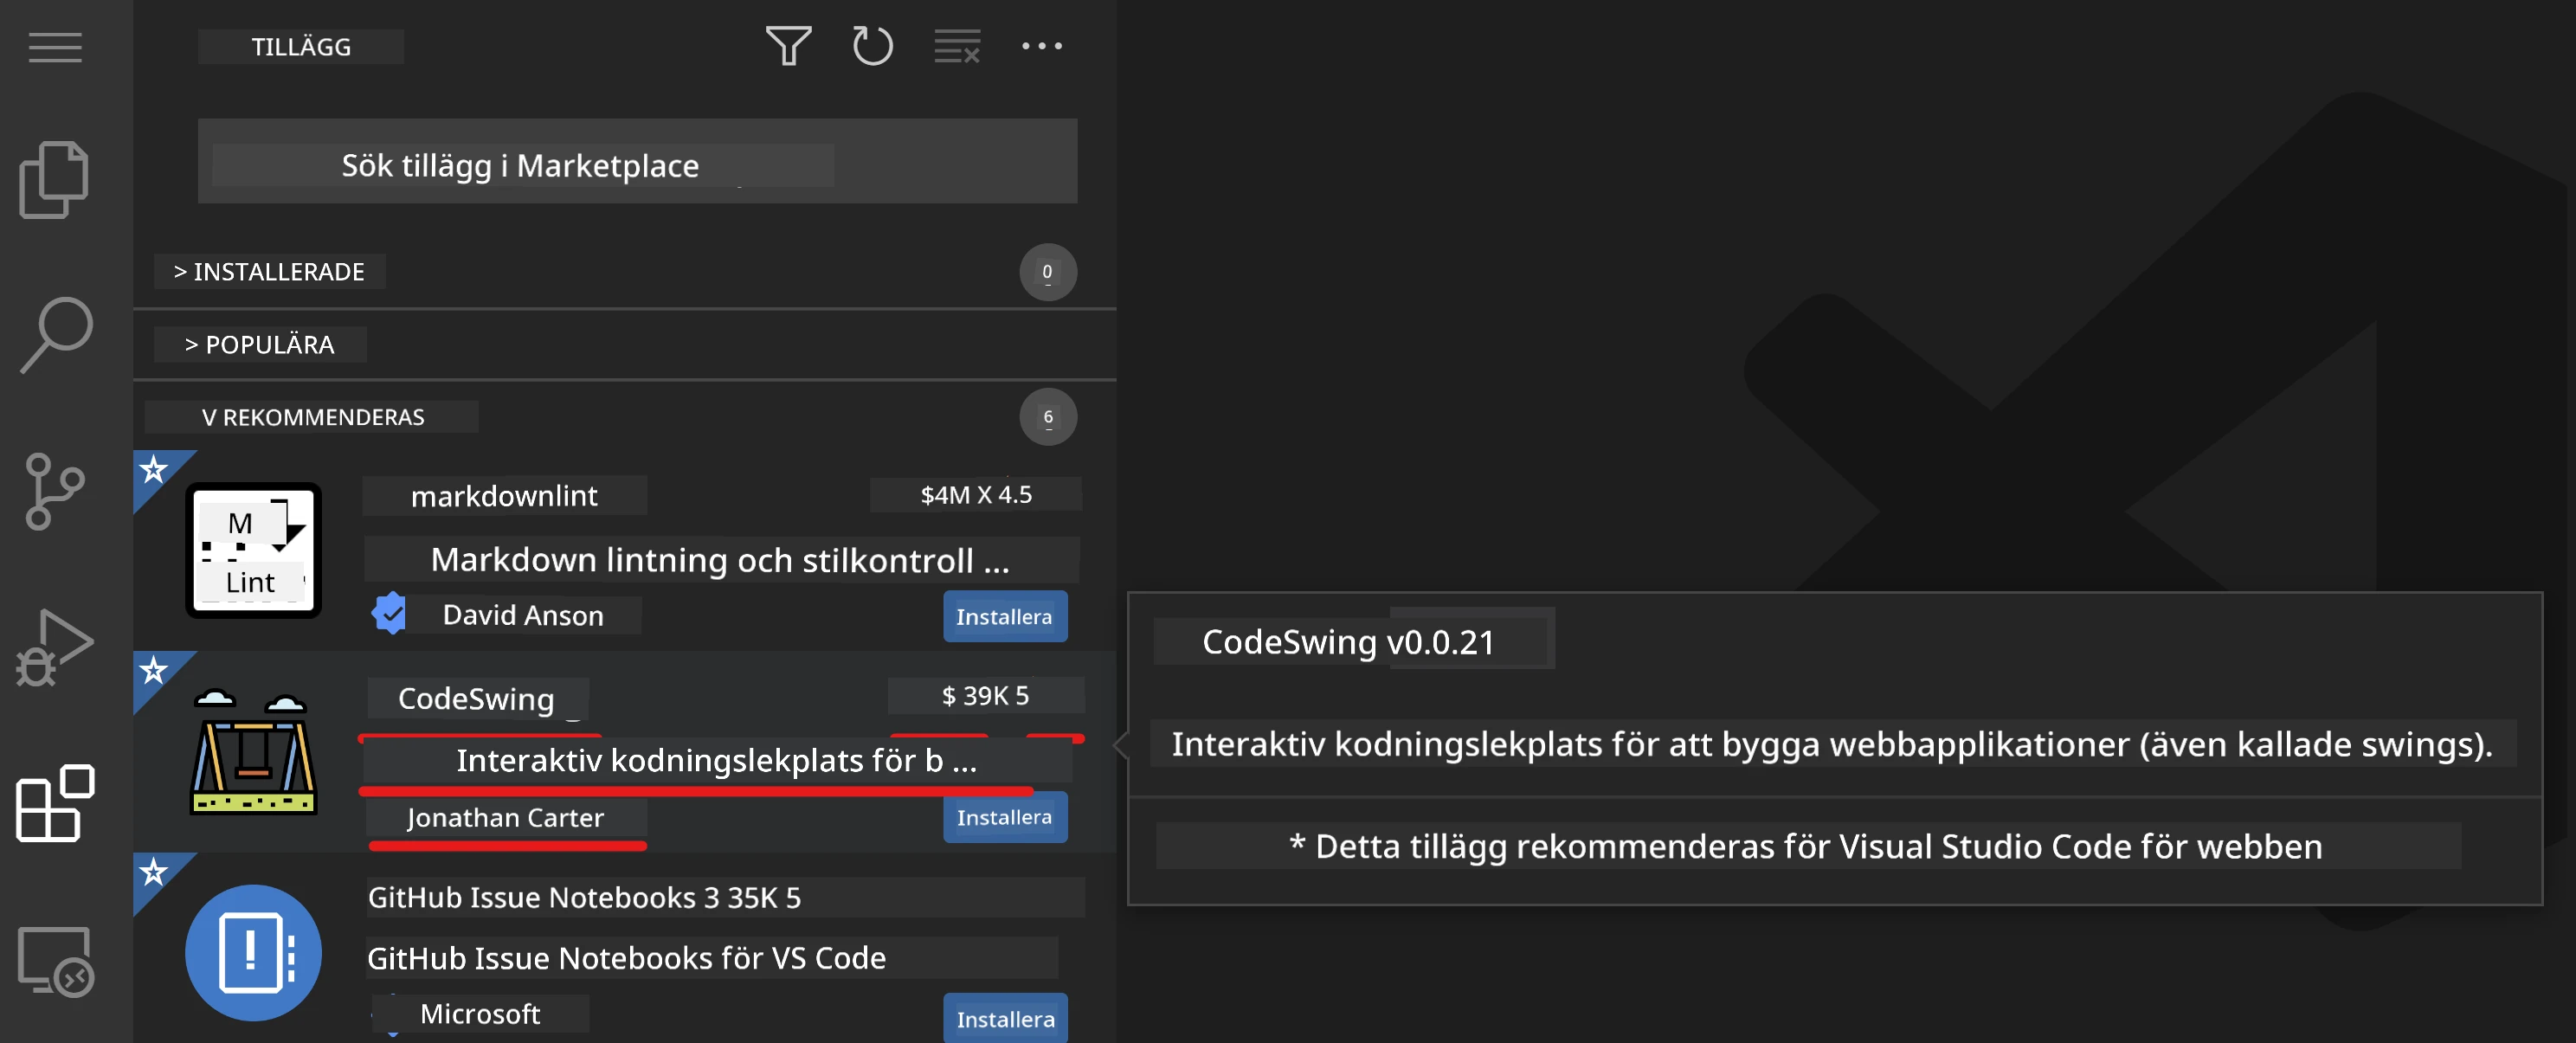Clear extensions search results
Screen dimensions: 2576x1043
[x=957, y=46]
